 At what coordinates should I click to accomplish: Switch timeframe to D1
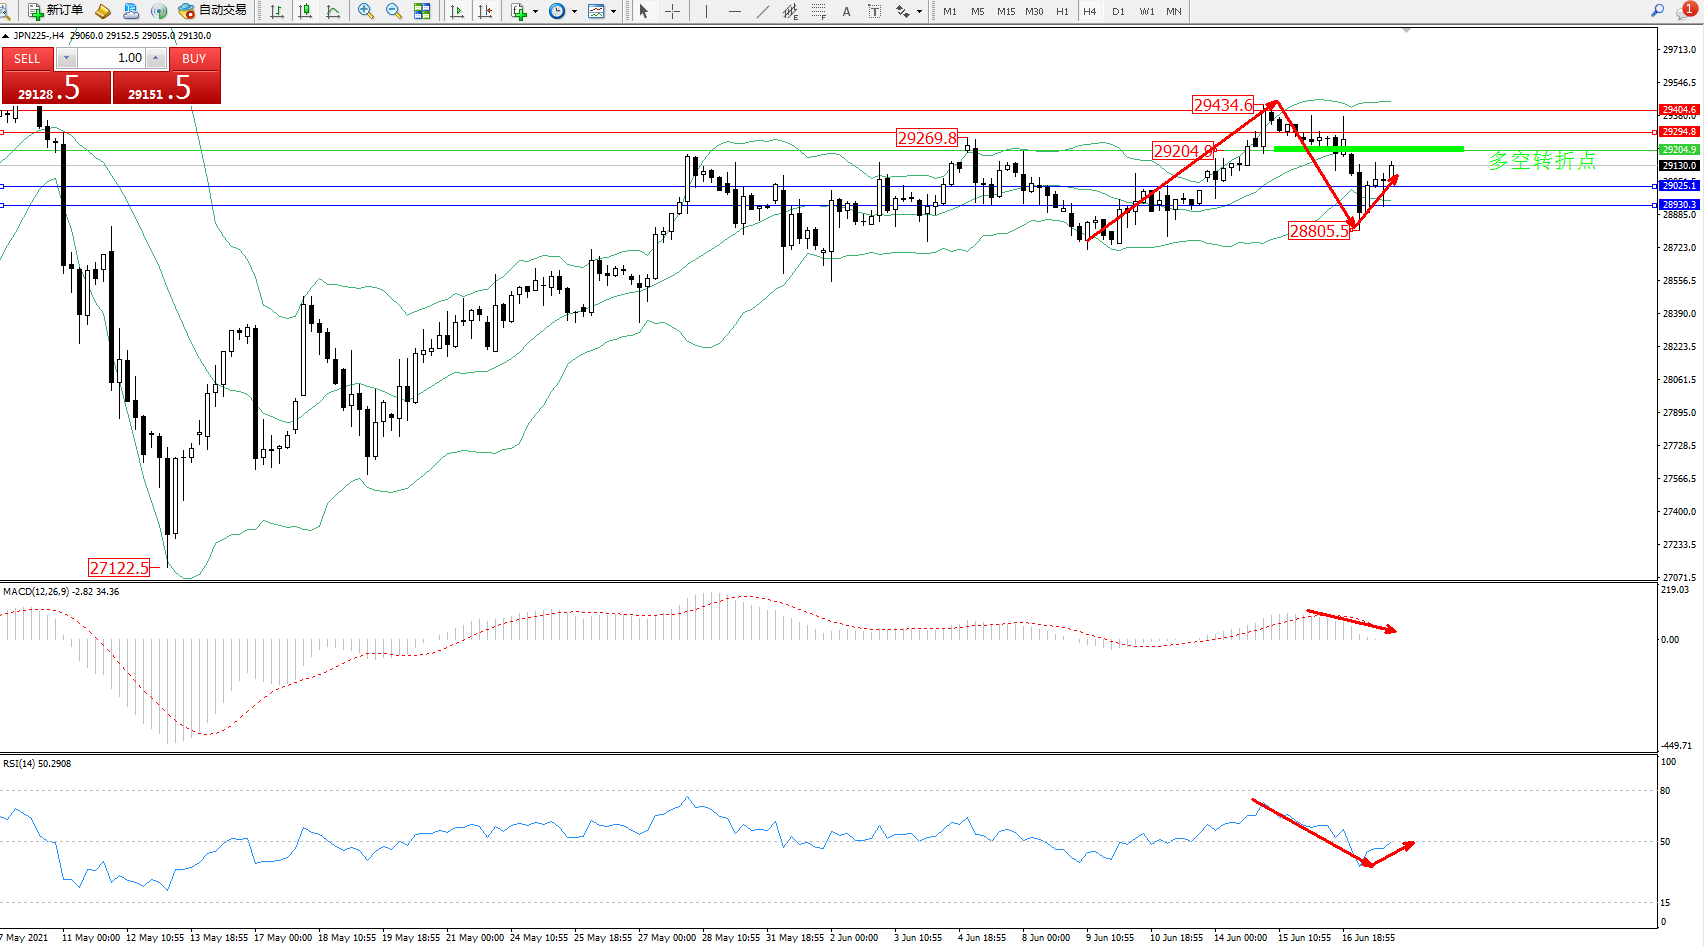click(1118, 11)
